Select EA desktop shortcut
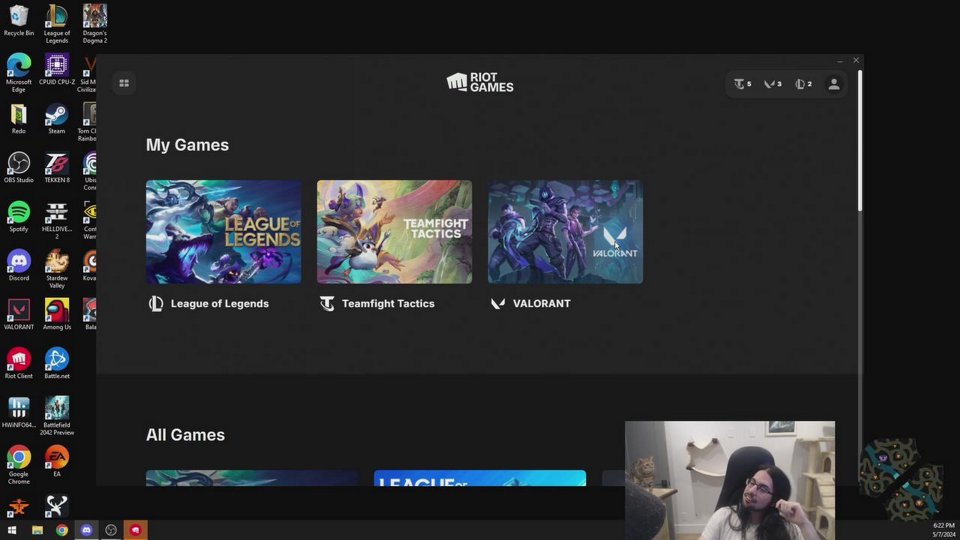 (x=57, y=462)
